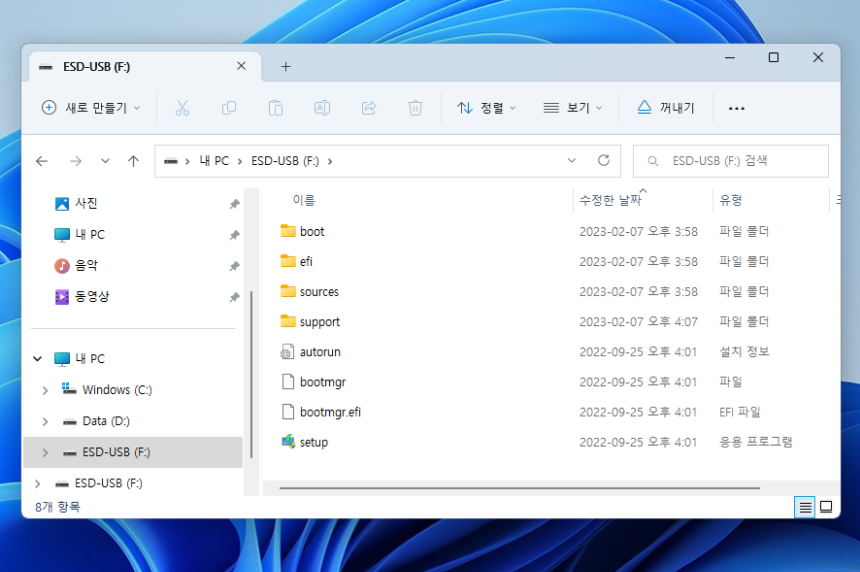
Task: Expand the bottom ESD-USB (F:) tree node
Action: coord(37,484)
